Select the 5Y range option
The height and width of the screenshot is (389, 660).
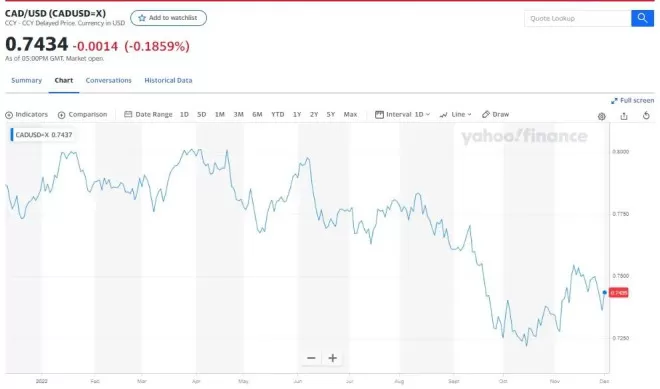coord(331,114)
